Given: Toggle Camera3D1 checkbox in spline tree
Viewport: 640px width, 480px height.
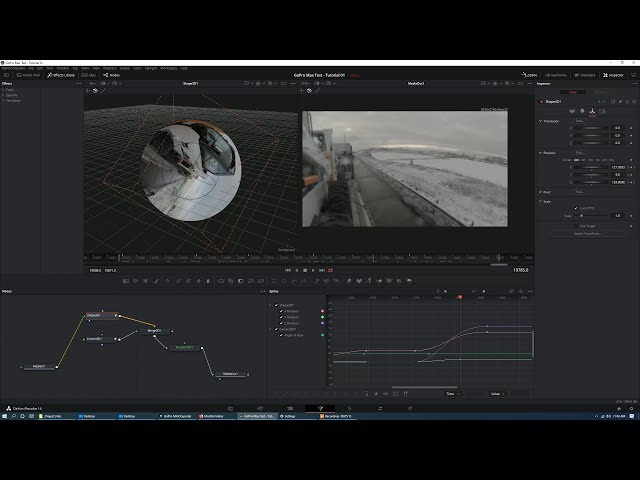Looking at the screenshot, I should pos(276,329).
